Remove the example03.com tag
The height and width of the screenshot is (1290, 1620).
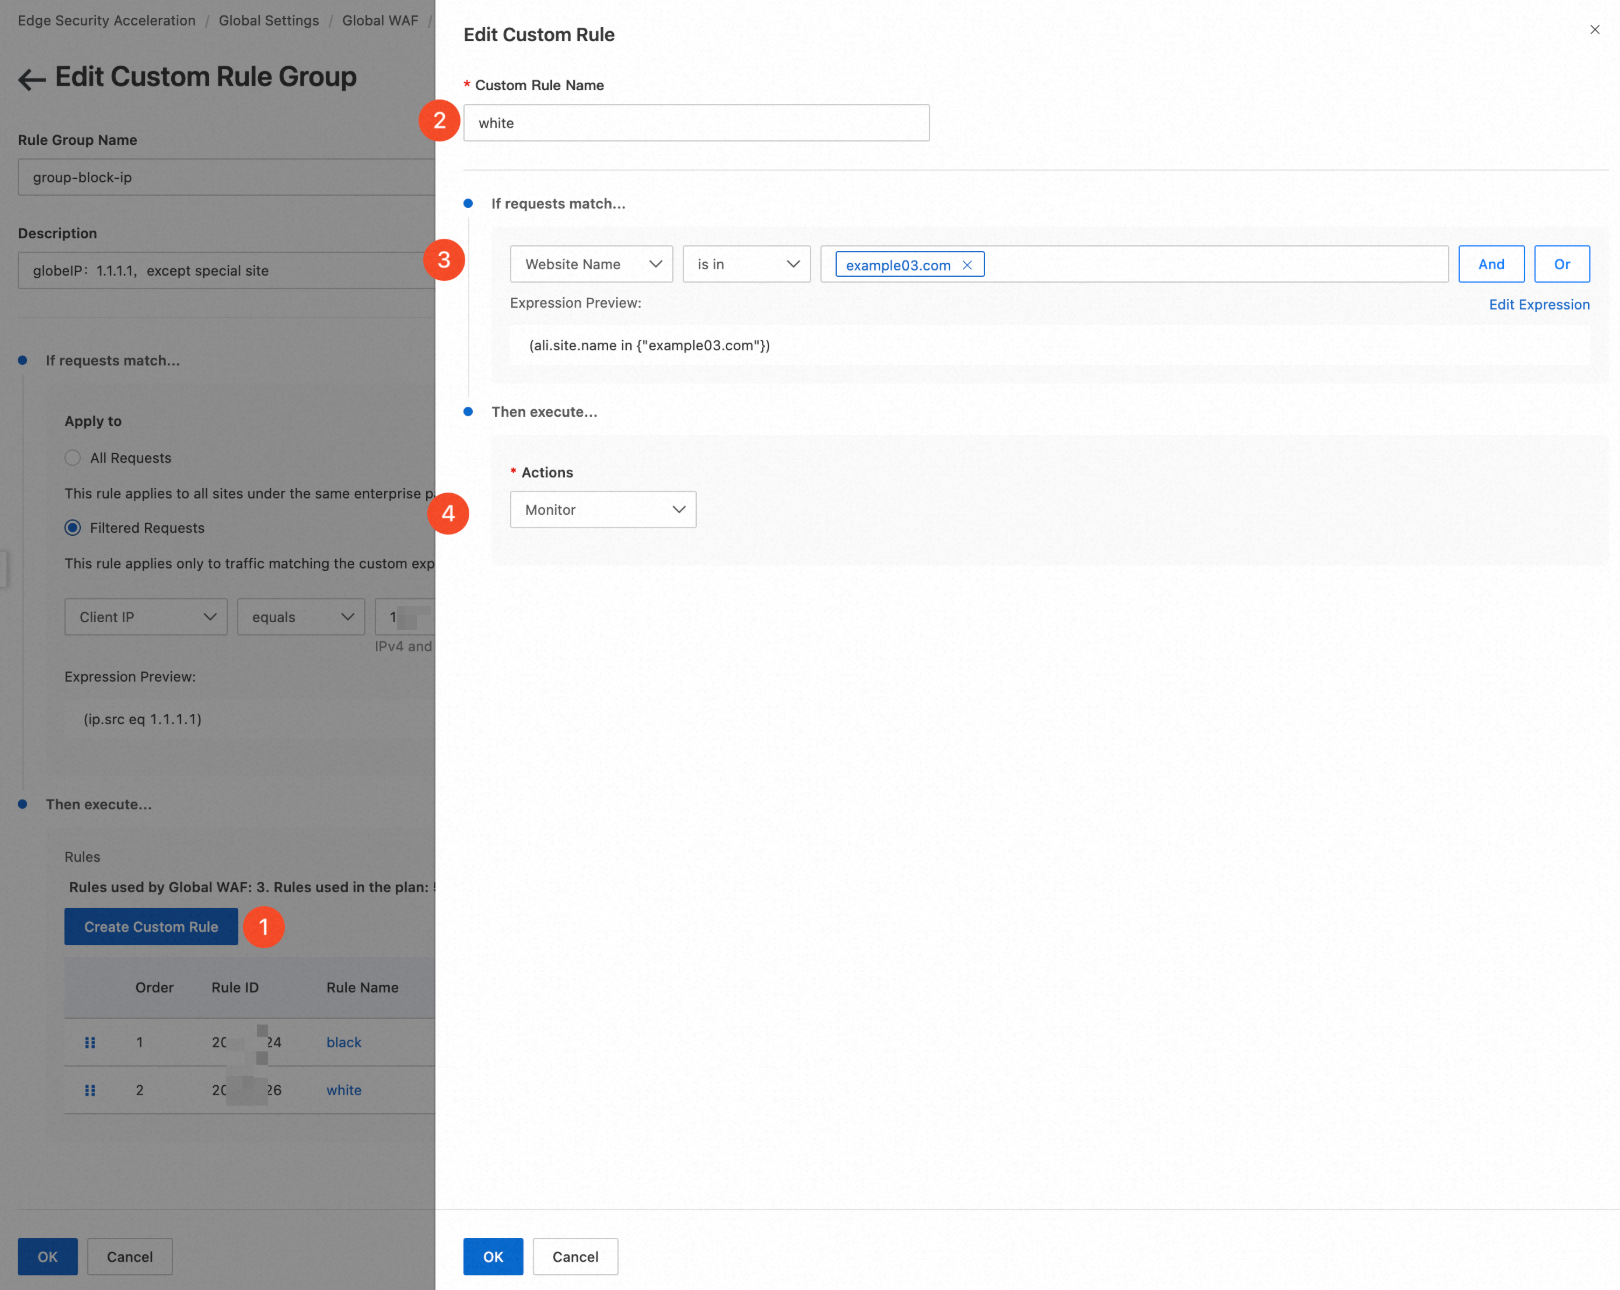pyautogui.click(x=967, y=265)
